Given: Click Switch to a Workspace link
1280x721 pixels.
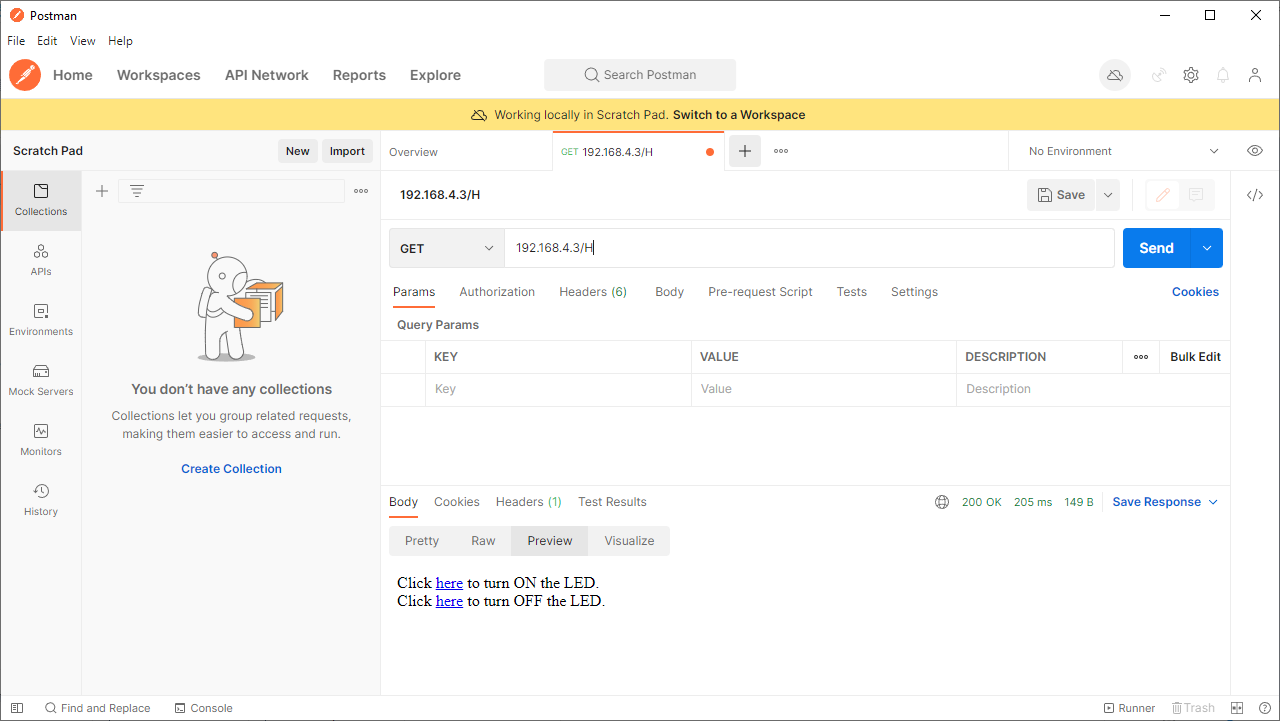Looking at the screenshot, I should [x=739, y=115].
